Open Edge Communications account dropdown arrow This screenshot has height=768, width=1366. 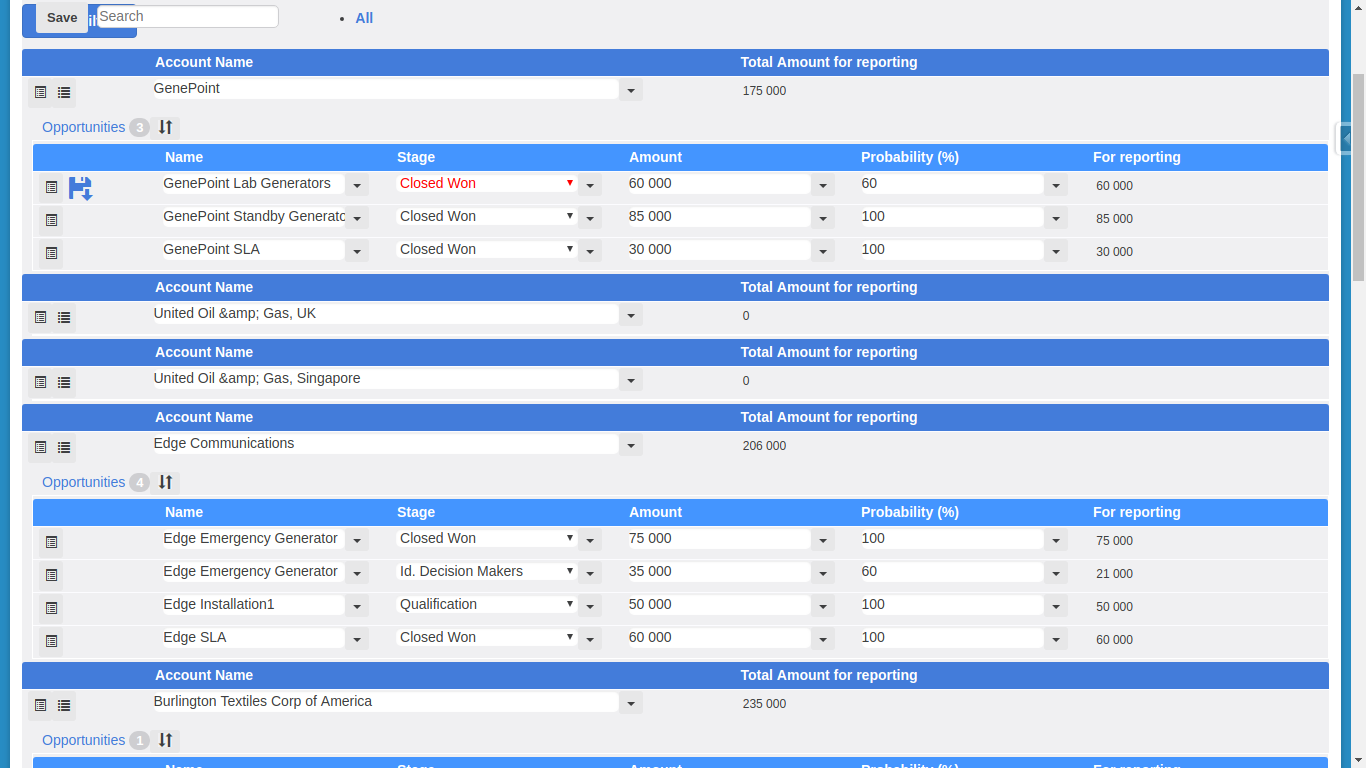pos(631,446)
